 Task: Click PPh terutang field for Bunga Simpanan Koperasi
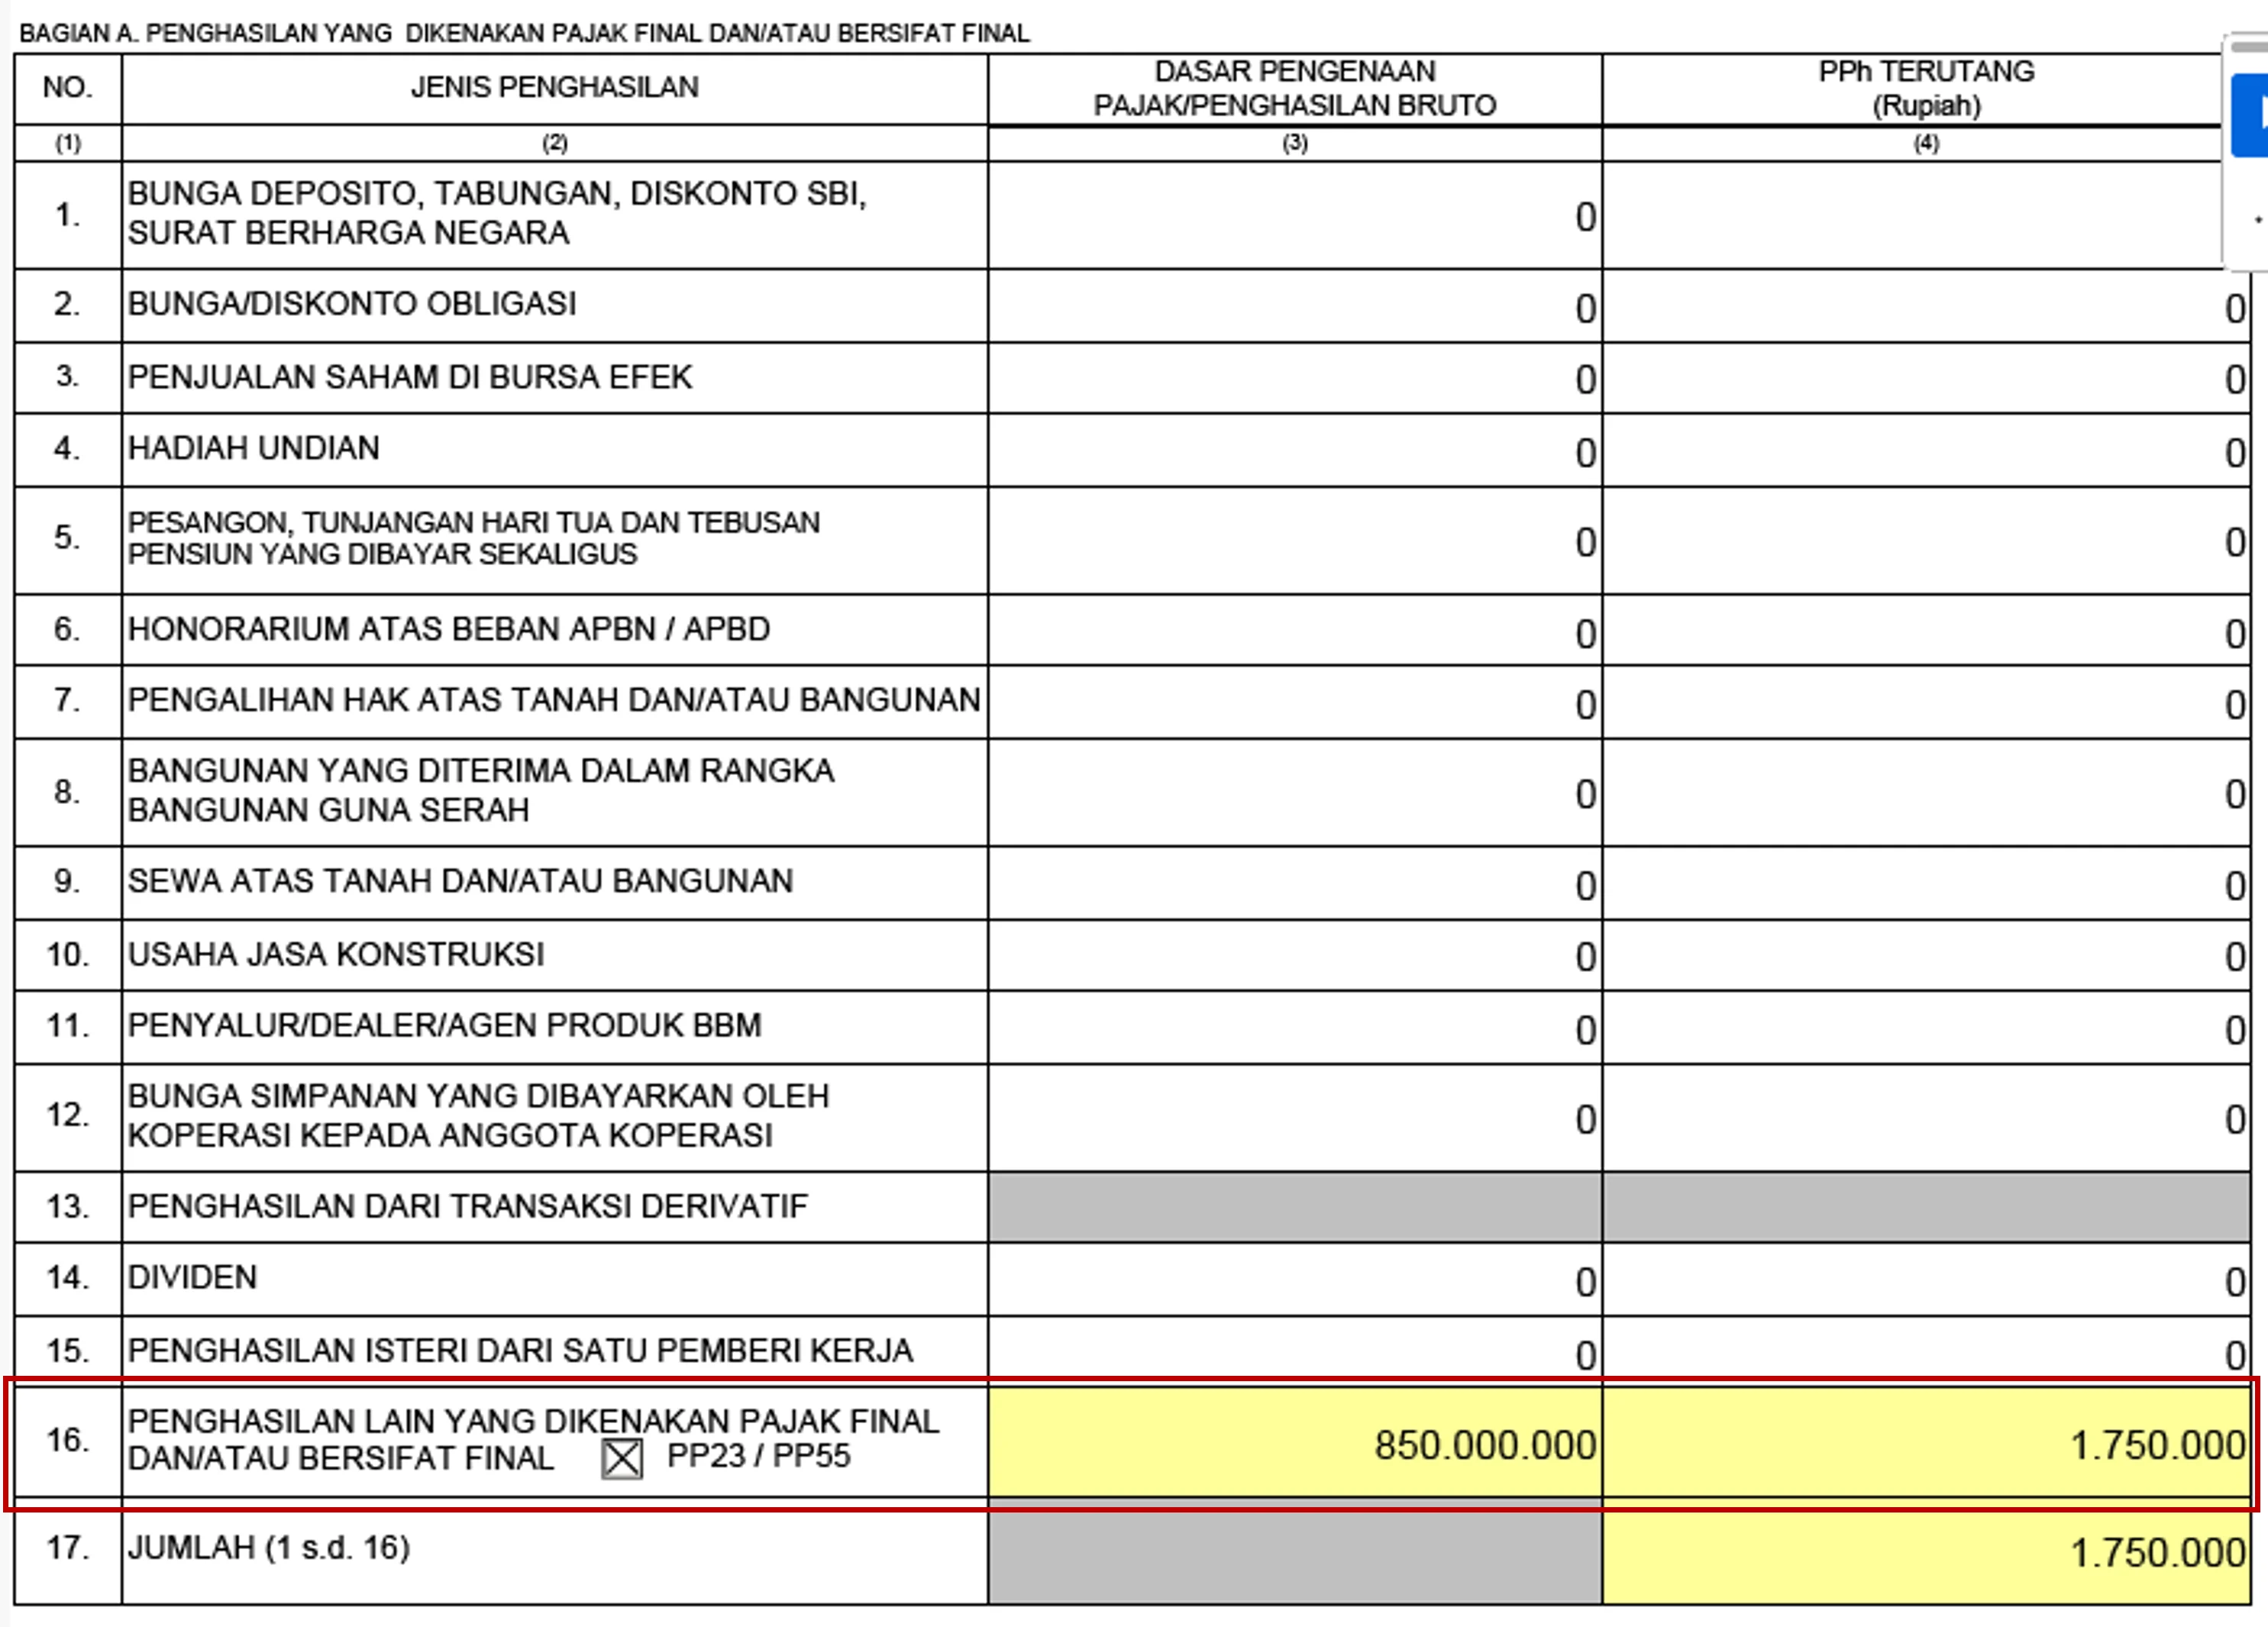[x=1926, y=1118]
